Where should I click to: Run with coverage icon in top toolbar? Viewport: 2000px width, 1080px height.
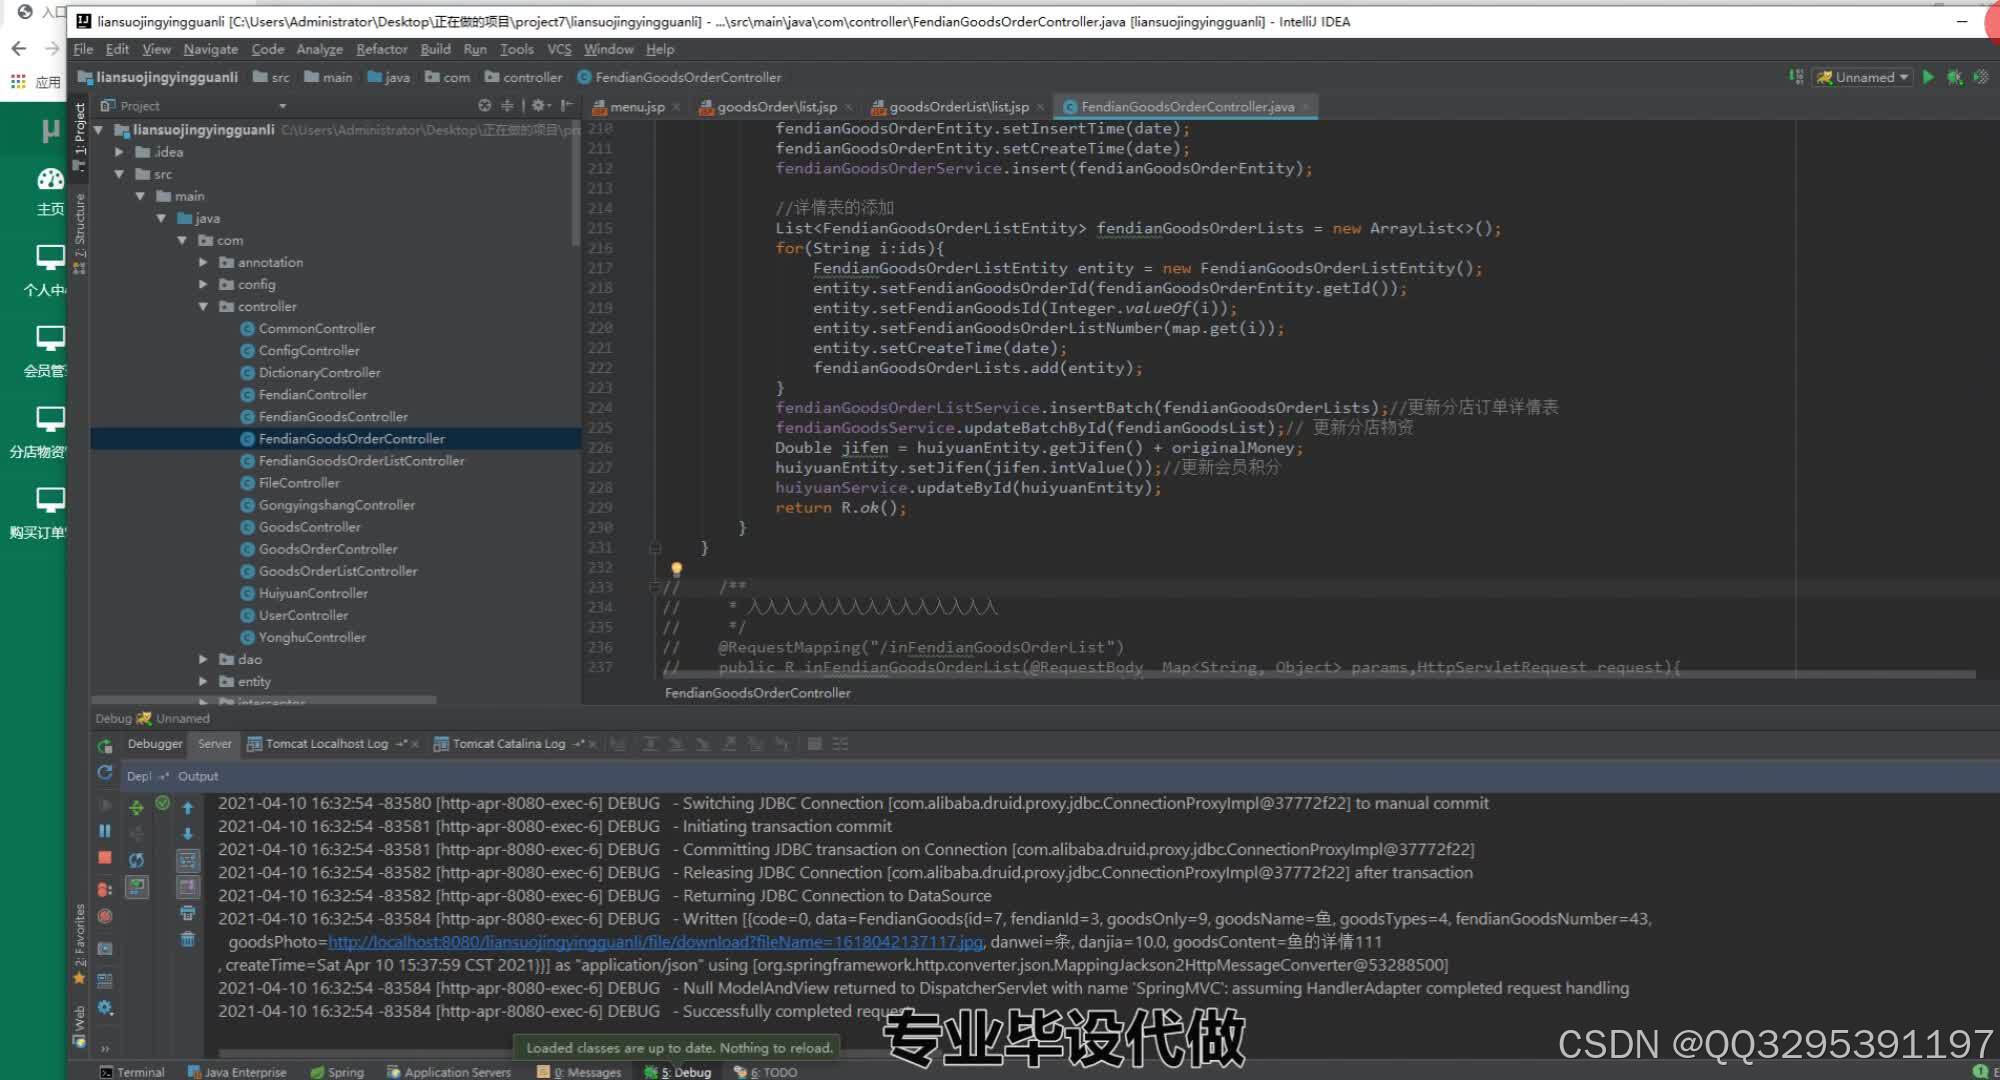1979,77
